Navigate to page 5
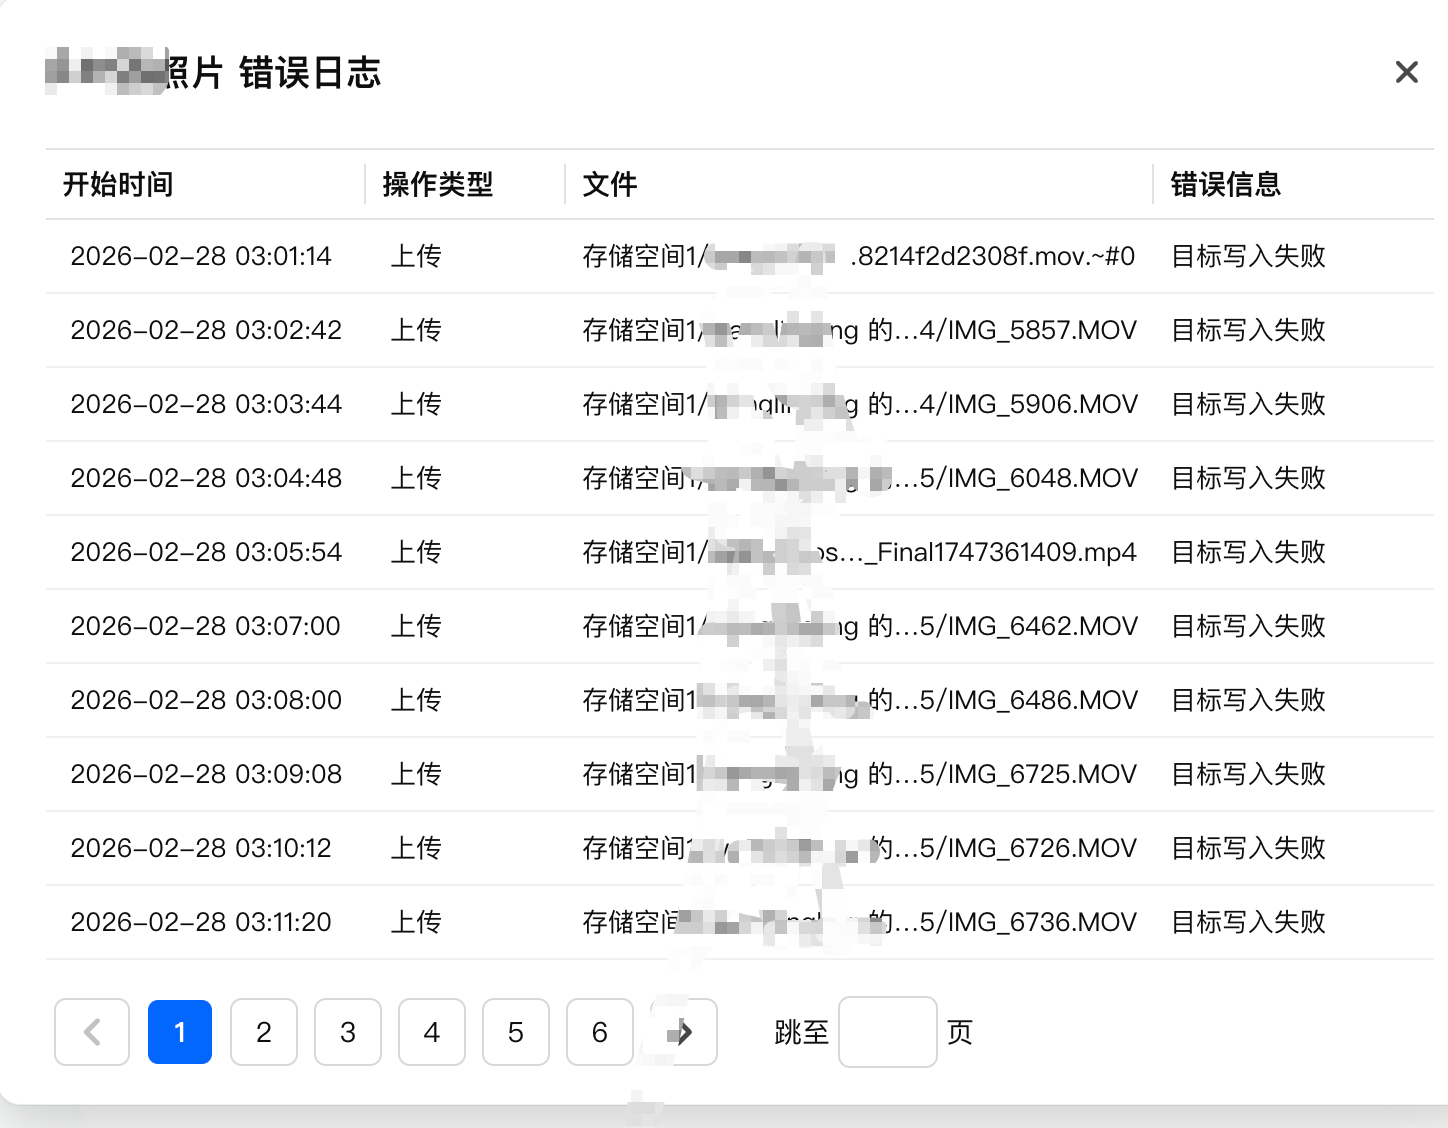1448x1128 pixels. click(x=516, y=1032)
